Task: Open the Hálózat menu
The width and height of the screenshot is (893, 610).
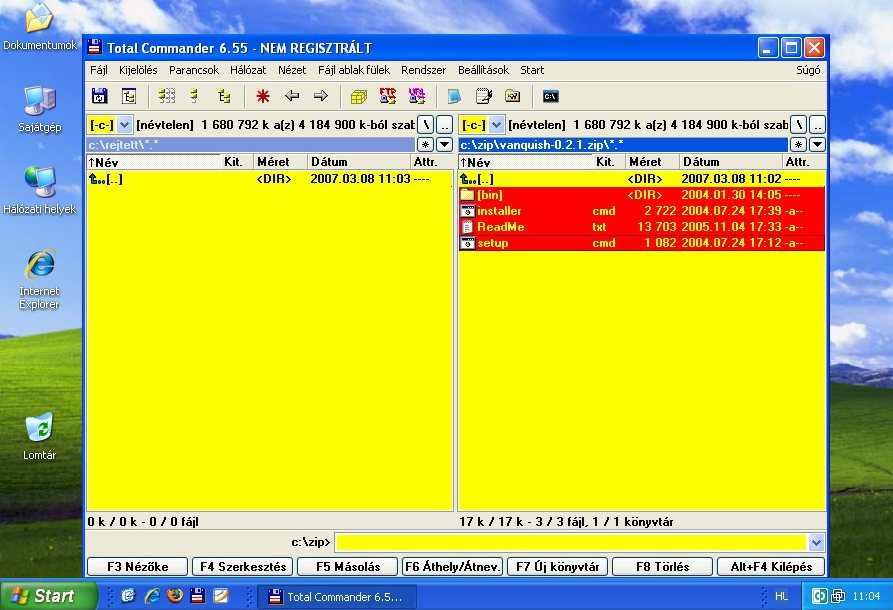Action: 248,70
